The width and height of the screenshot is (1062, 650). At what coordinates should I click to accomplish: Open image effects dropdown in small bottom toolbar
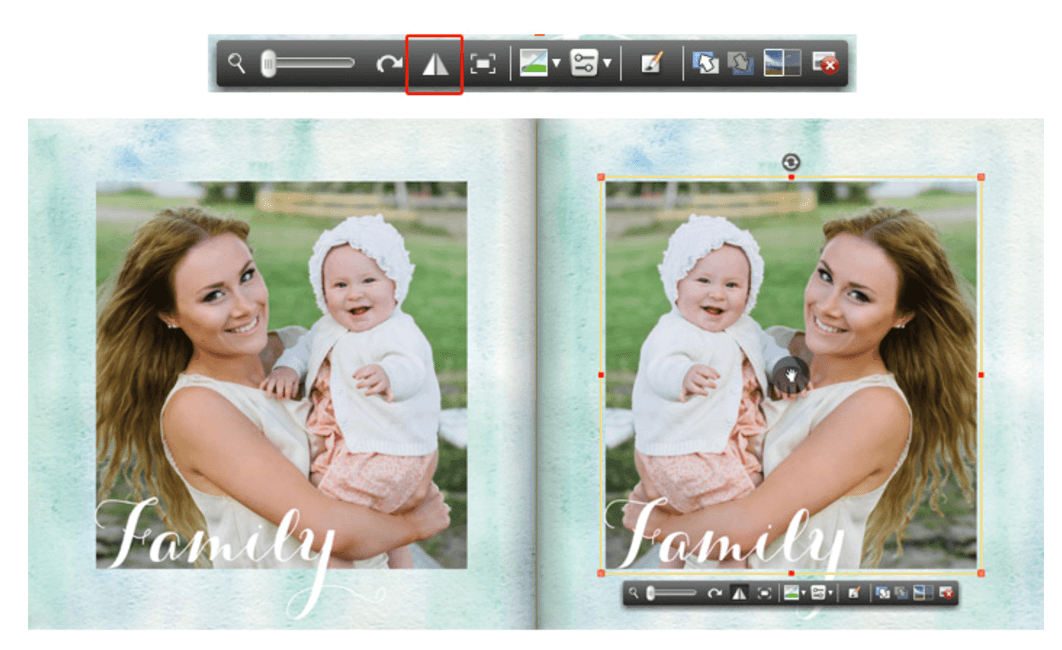point(794,593)
